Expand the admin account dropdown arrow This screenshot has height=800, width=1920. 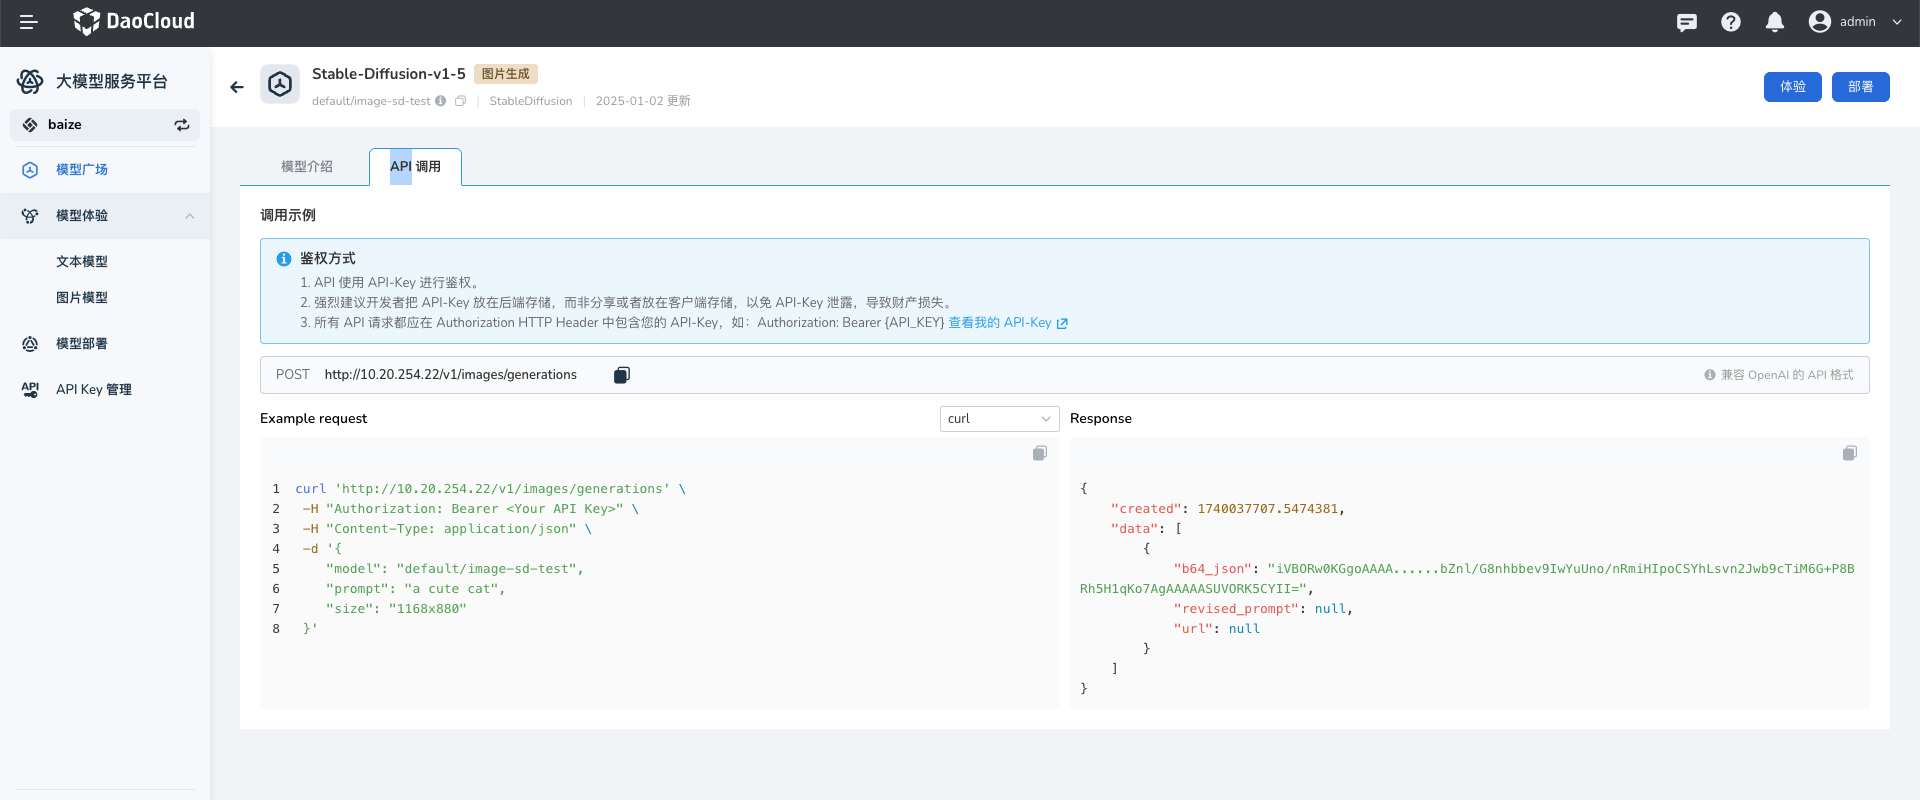(x=1897, y=22)
